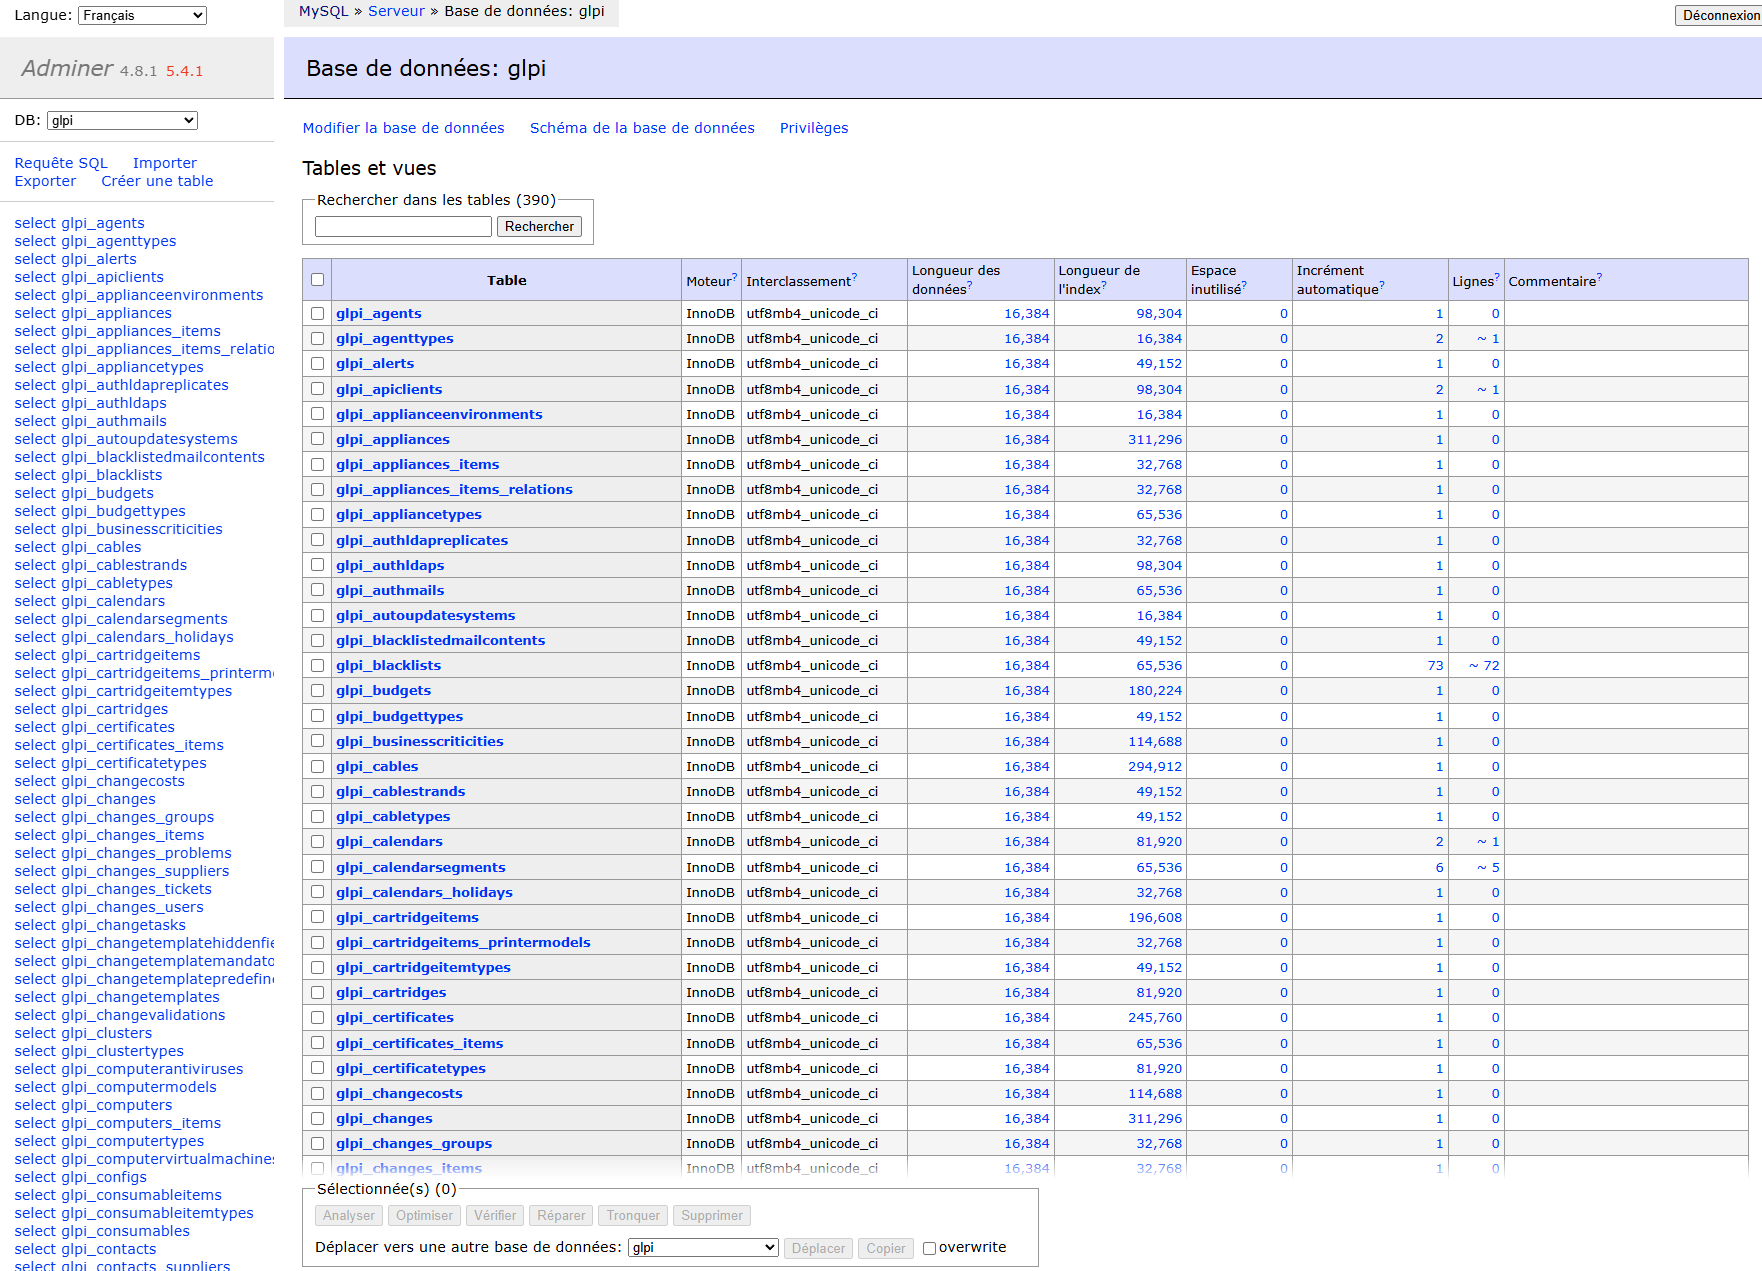Go to Serveur in the breadcrumb

396,11
